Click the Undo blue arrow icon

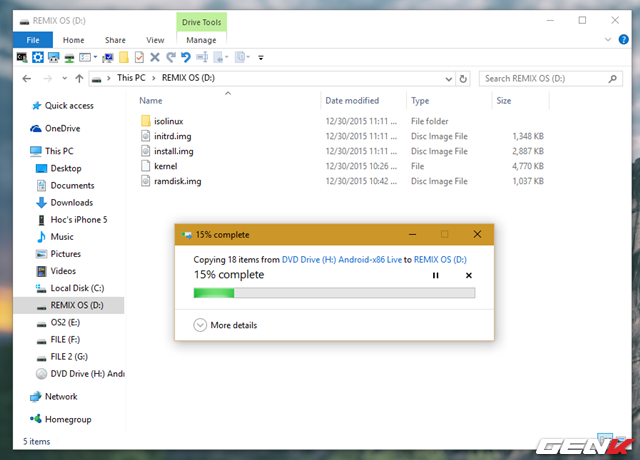pos(186,57)
